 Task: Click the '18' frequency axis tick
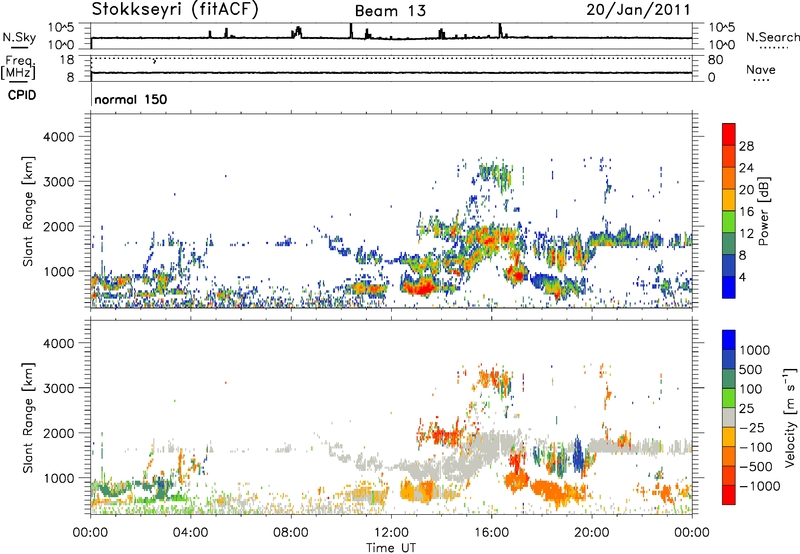click(x=67, y=60)
